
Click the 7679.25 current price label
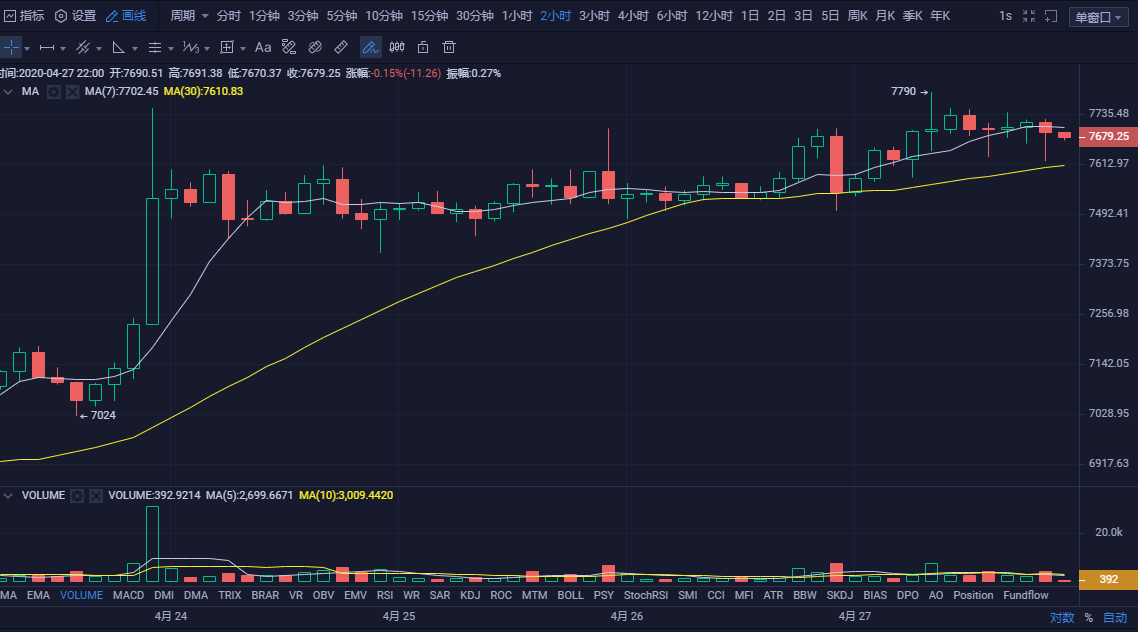pyautogui.click(x=1107, y=136)
